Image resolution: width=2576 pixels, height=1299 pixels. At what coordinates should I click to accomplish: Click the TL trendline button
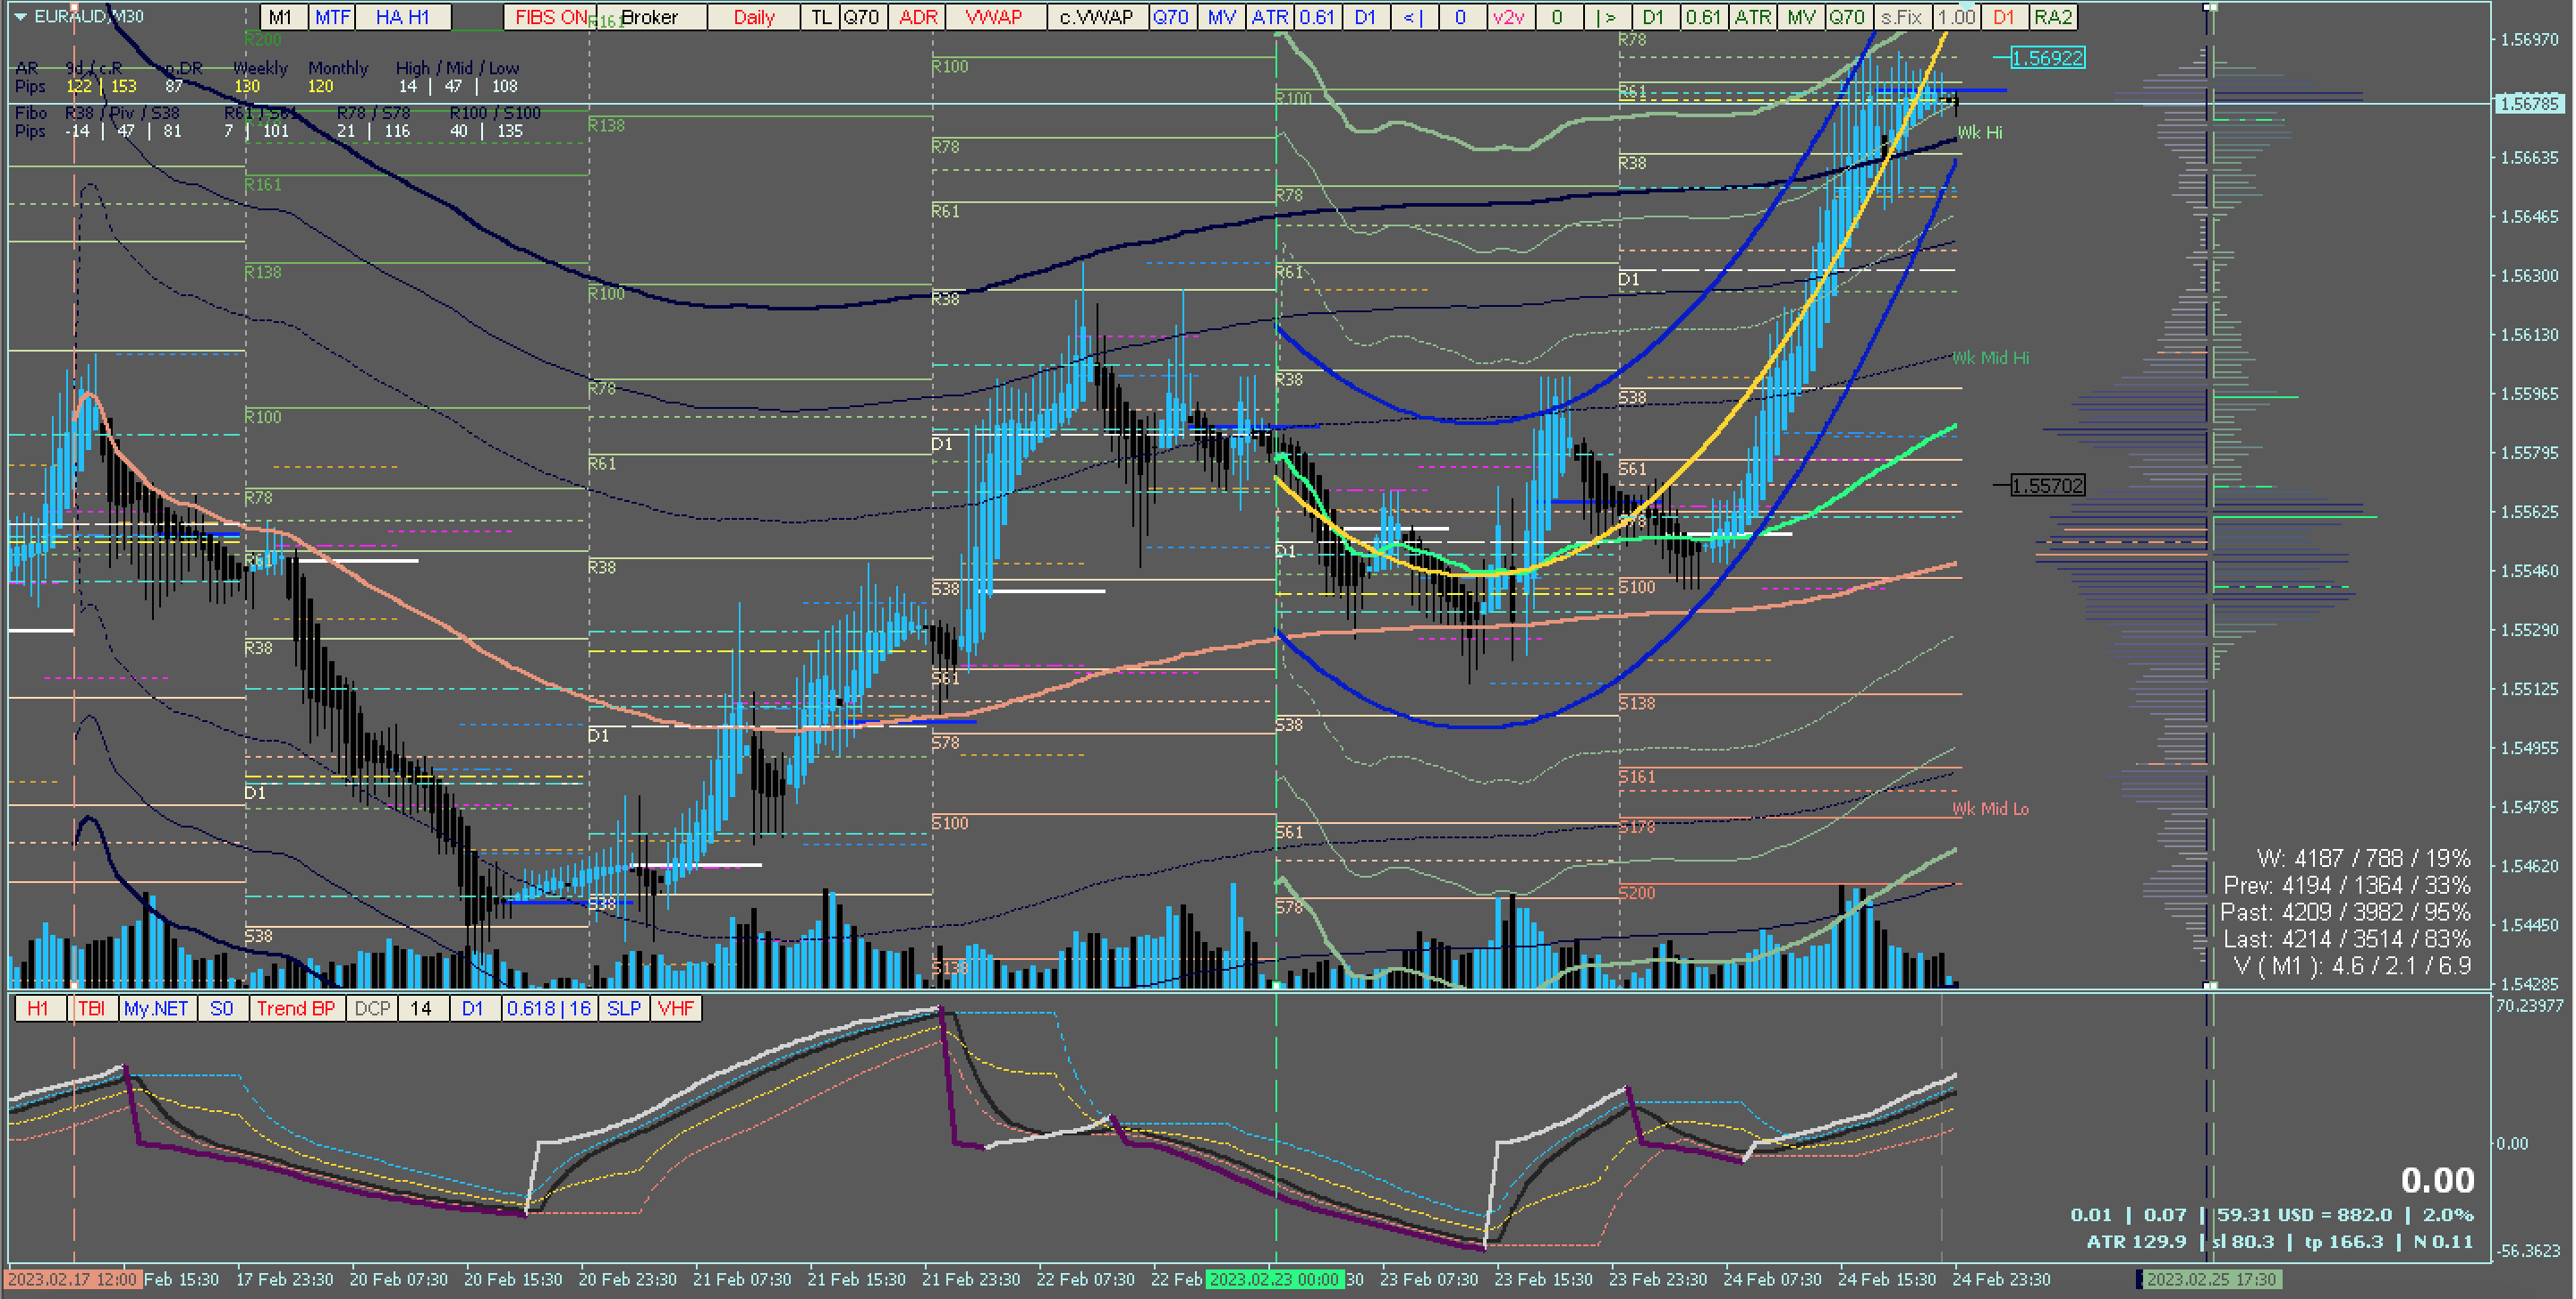[x=820, y=17]
